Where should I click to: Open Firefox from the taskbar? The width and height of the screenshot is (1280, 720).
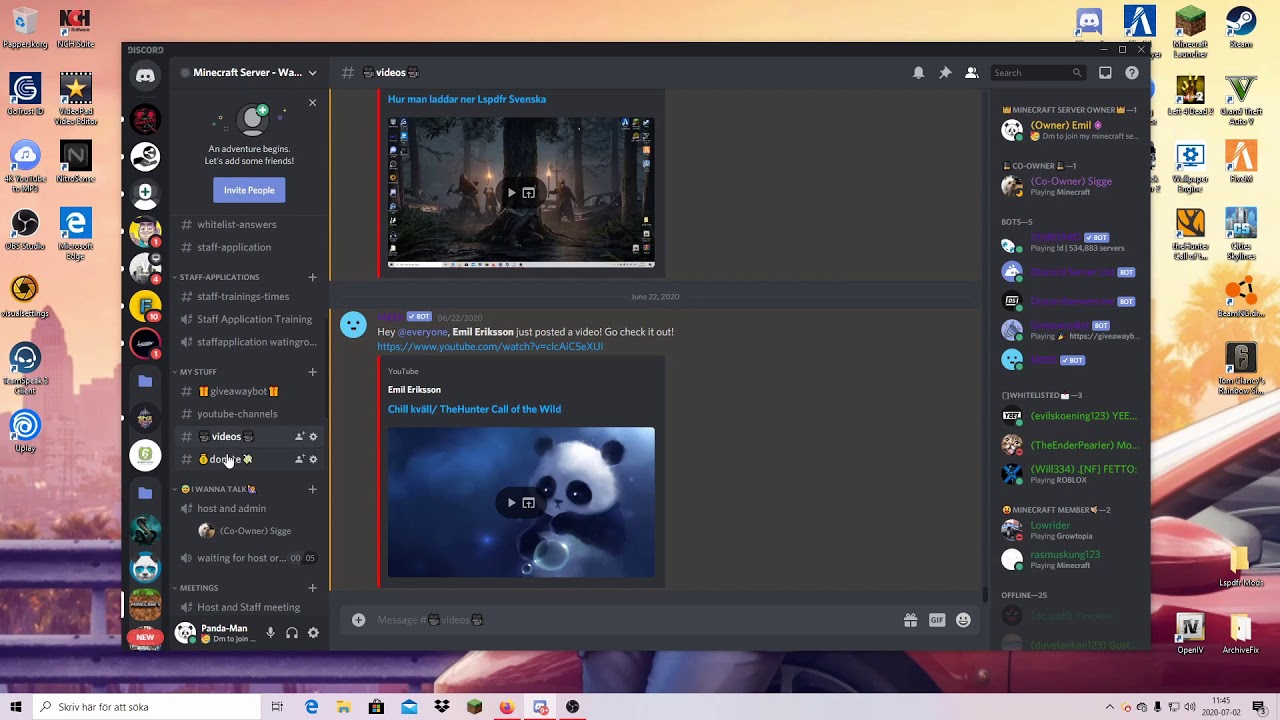[x=506, y=707]
